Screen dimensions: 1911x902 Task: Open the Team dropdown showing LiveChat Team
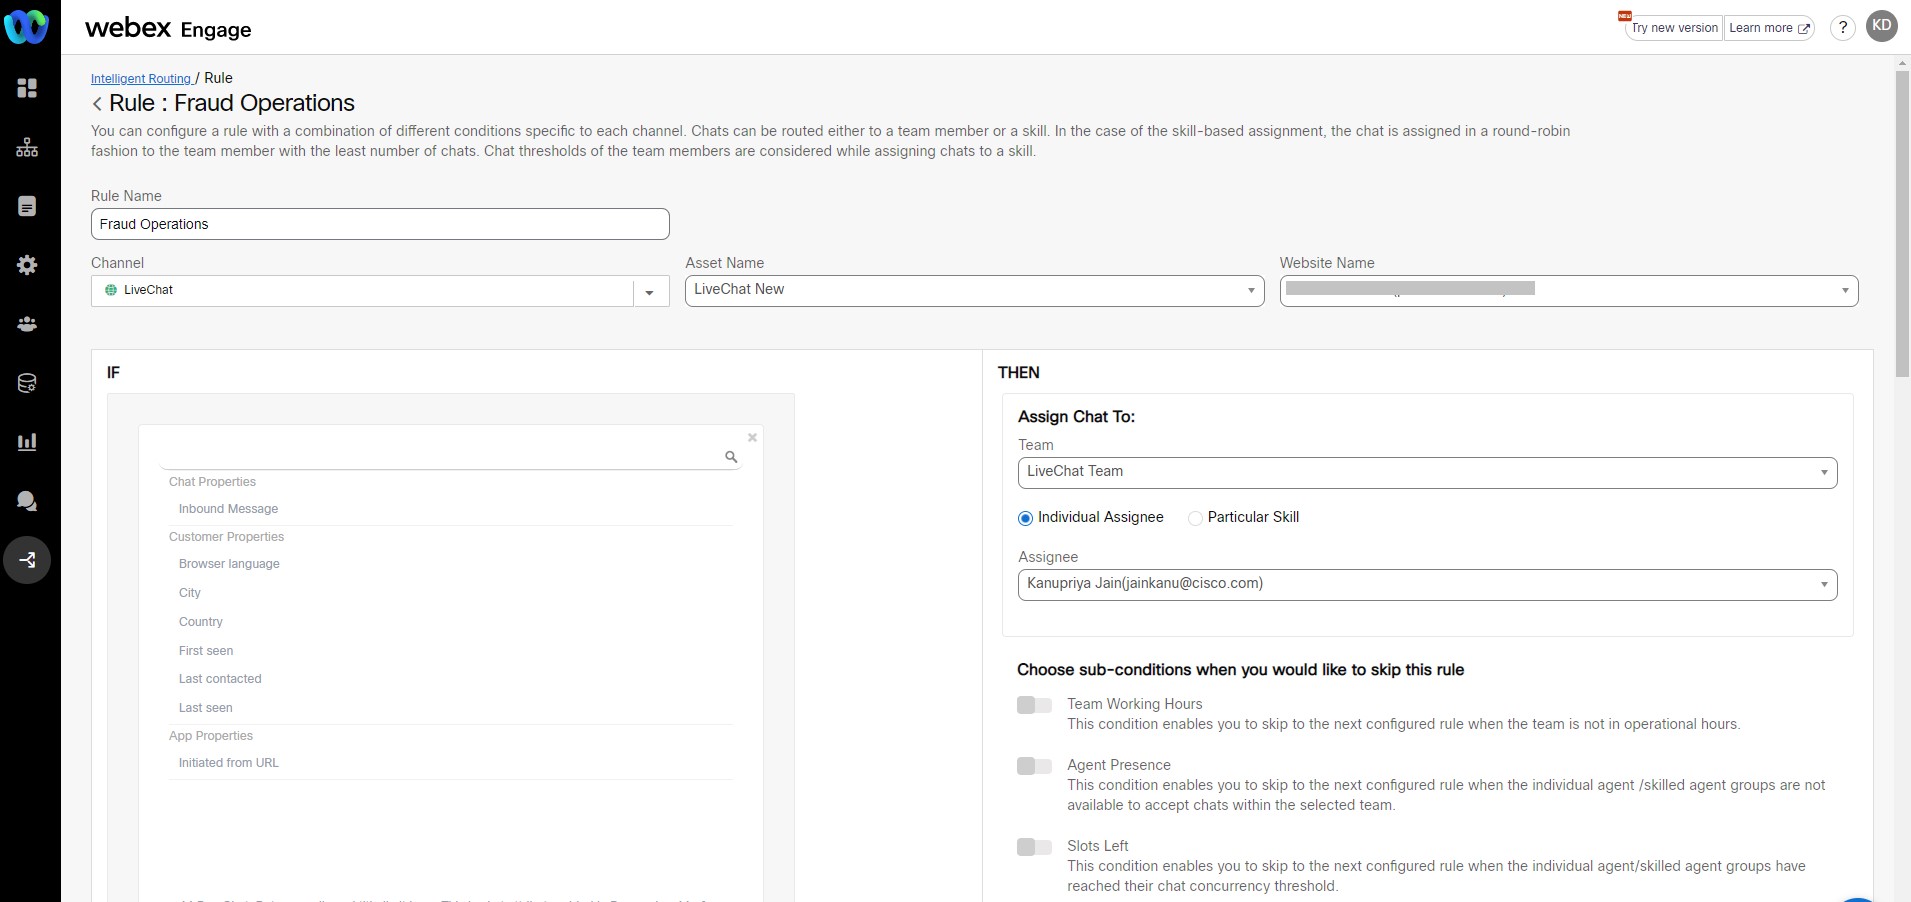coord(1428,473)
